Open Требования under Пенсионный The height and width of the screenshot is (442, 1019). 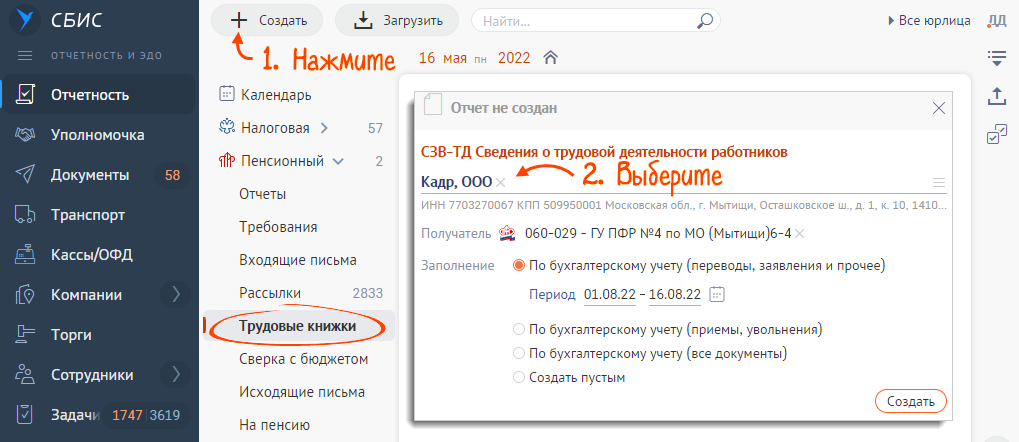point(278,227)
